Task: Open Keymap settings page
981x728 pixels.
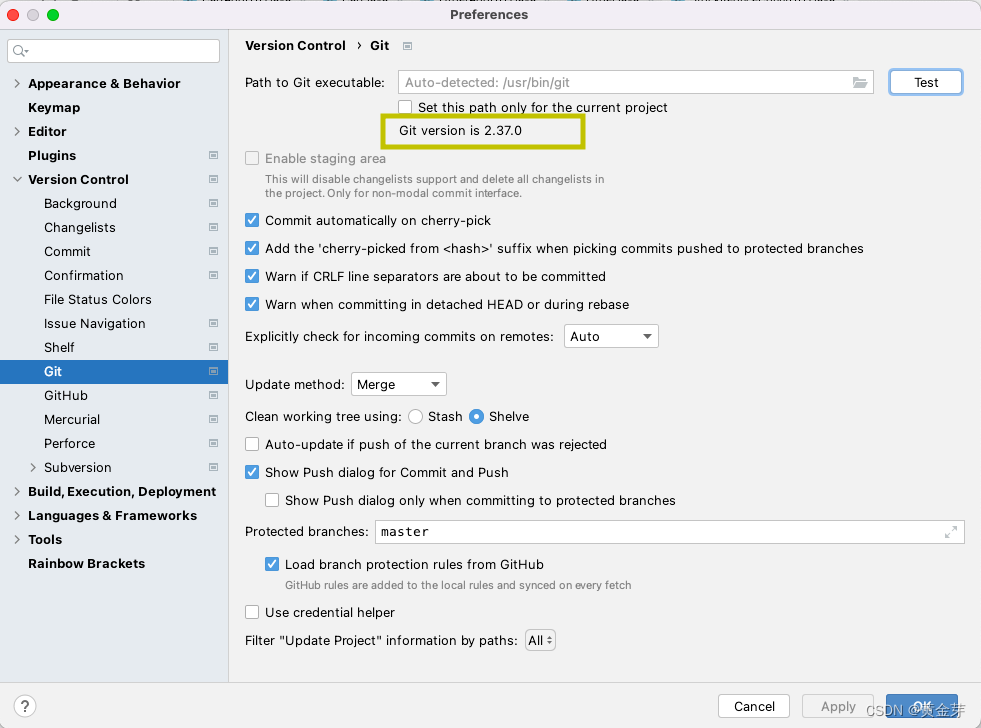Action: [54, 108]
